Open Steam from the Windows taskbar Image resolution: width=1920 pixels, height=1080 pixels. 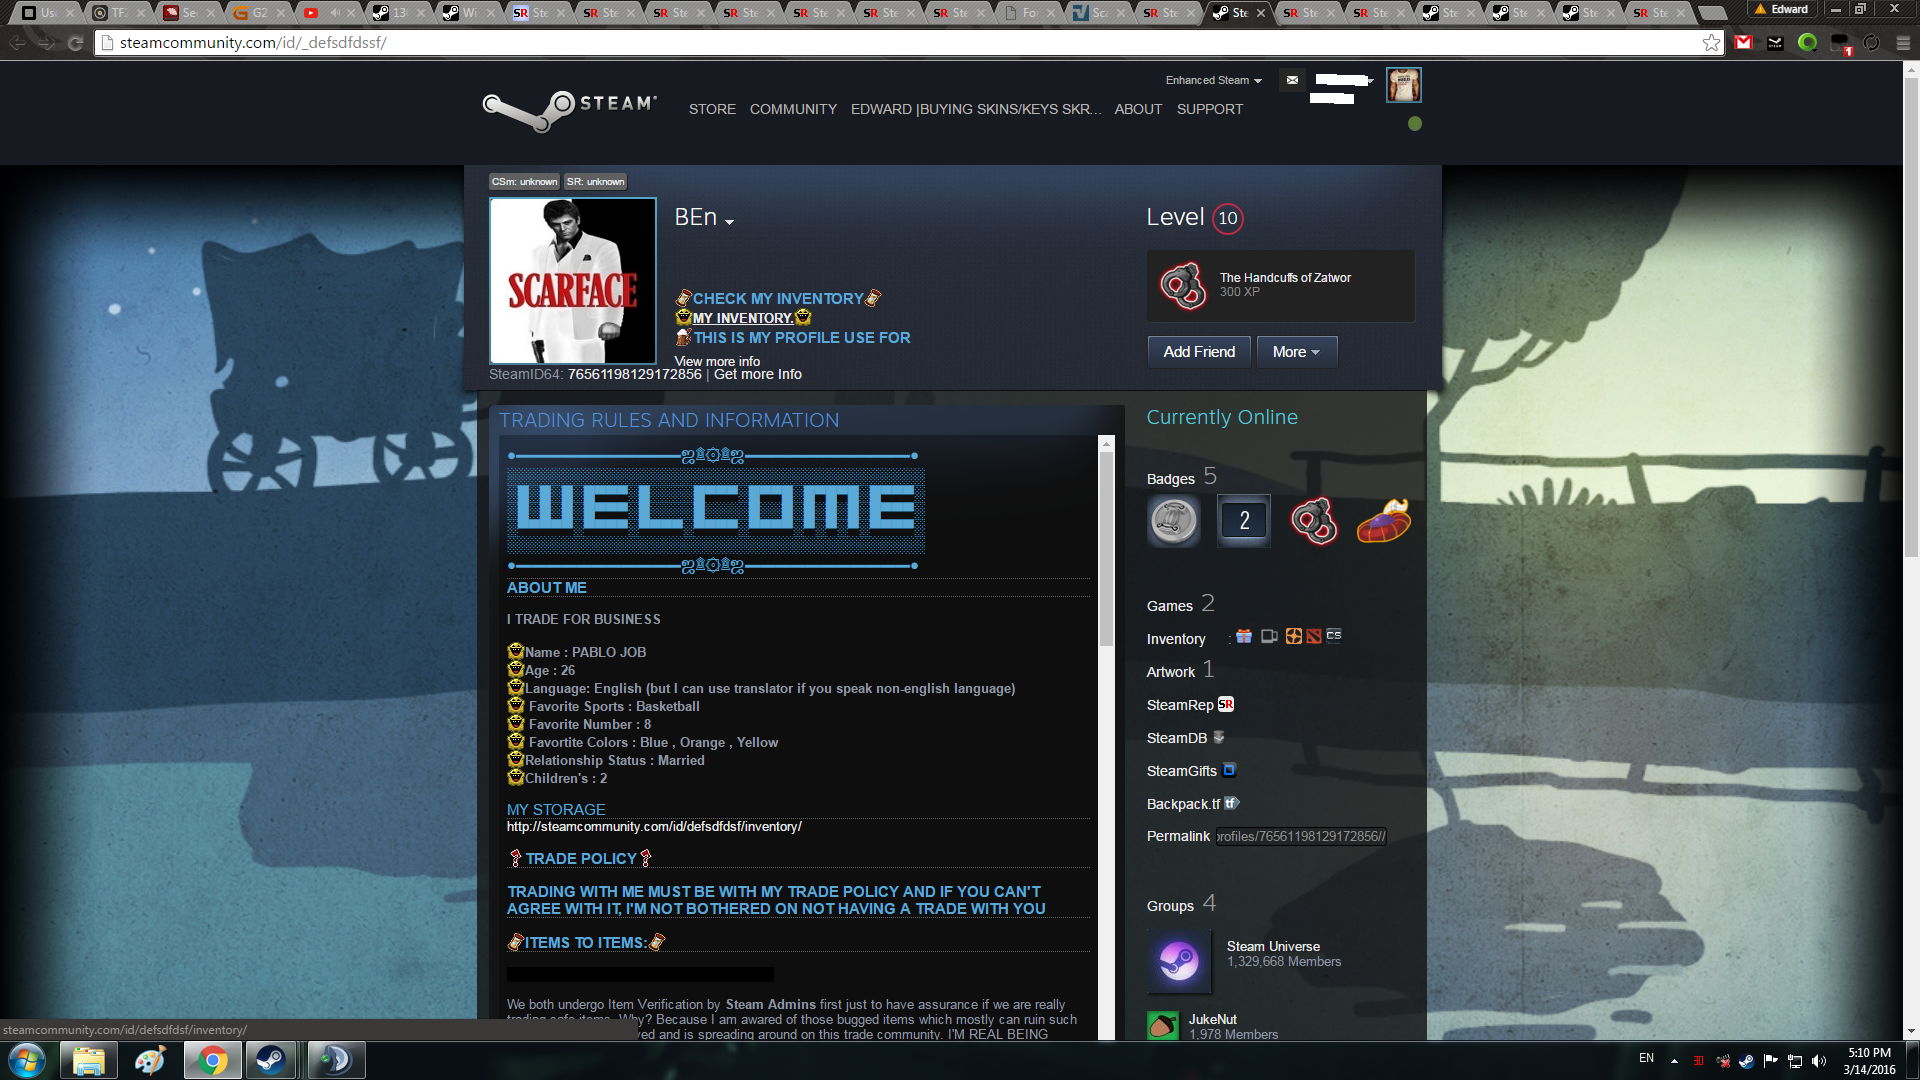point(270,1060)
